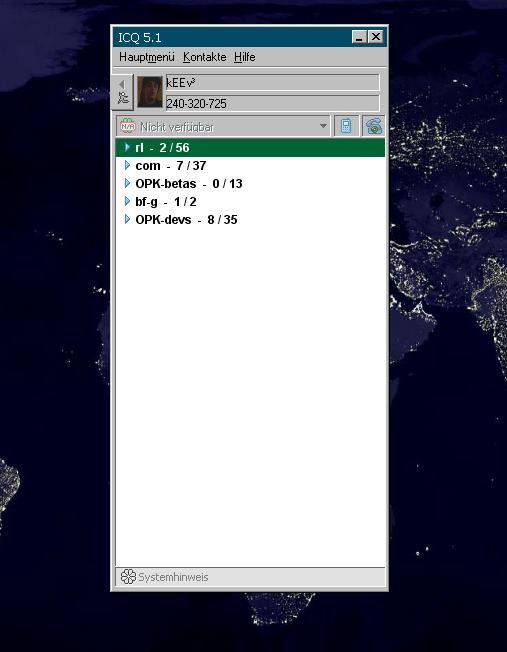Expand the rl contact group

coord(127,147)
